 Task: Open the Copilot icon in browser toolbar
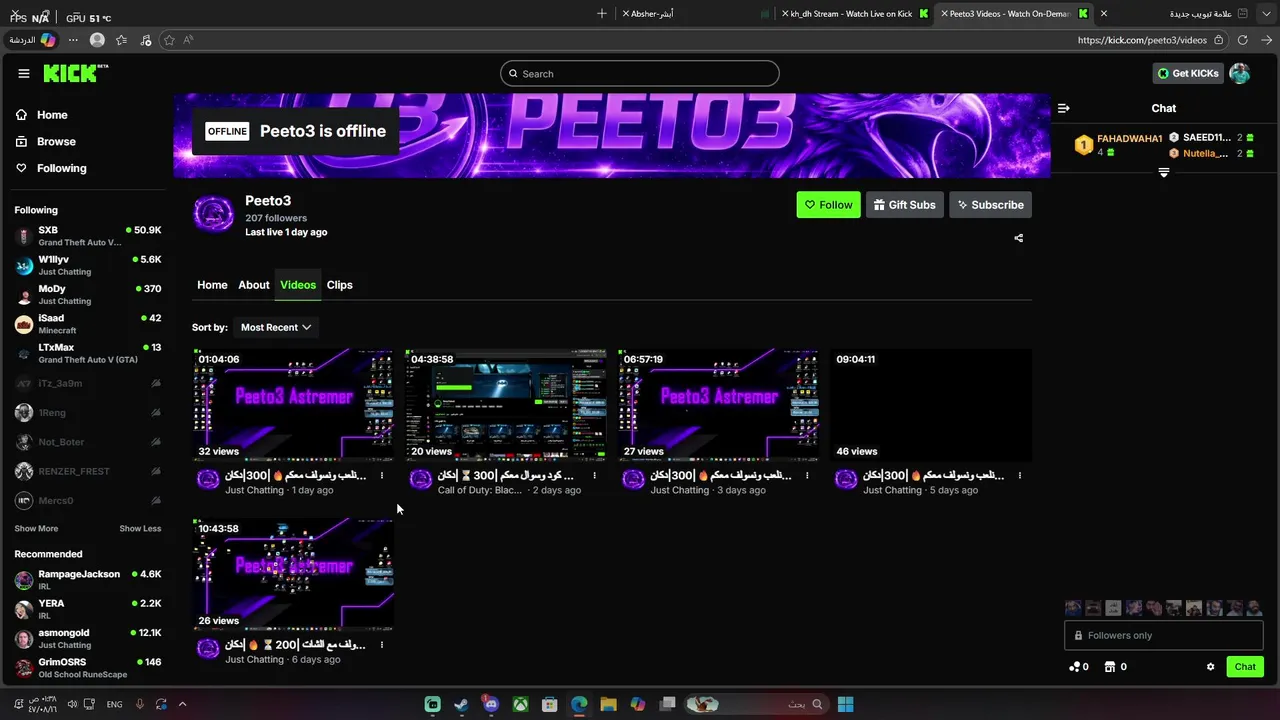48,40
